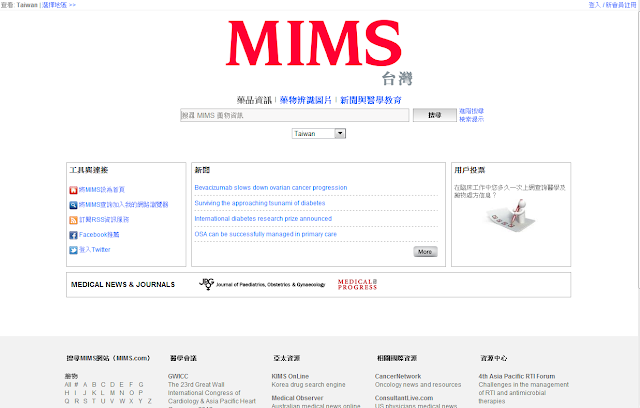The image size is (640, 408).
Task: Open the CancerNetwork footer link
Action: click(x=398, y=376)
